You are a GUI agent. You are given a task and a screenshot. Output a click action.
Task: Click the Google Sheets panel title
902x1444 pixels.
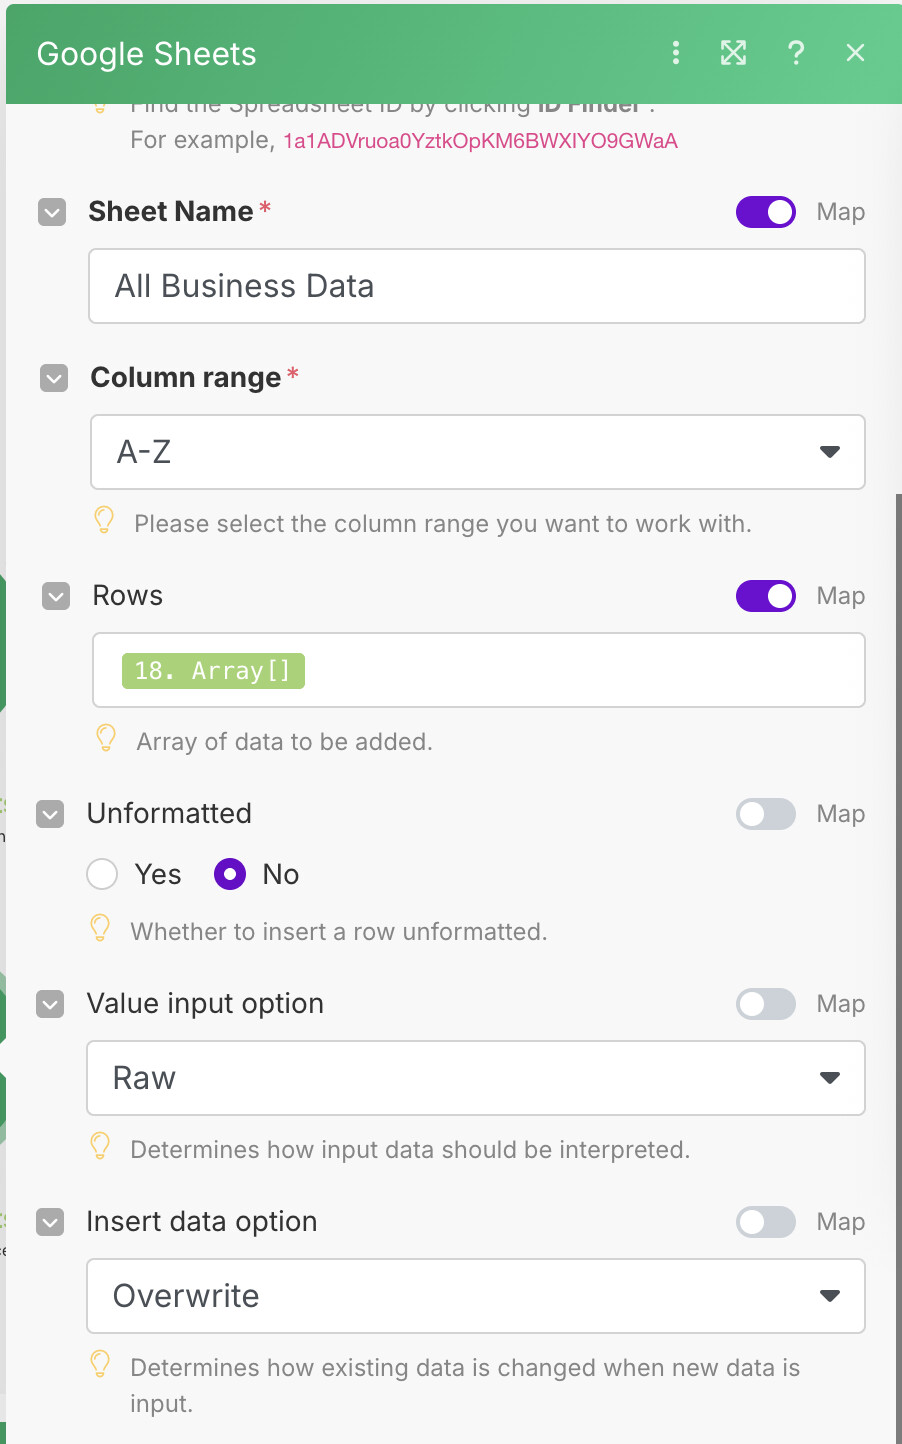(x=147, y=54)
